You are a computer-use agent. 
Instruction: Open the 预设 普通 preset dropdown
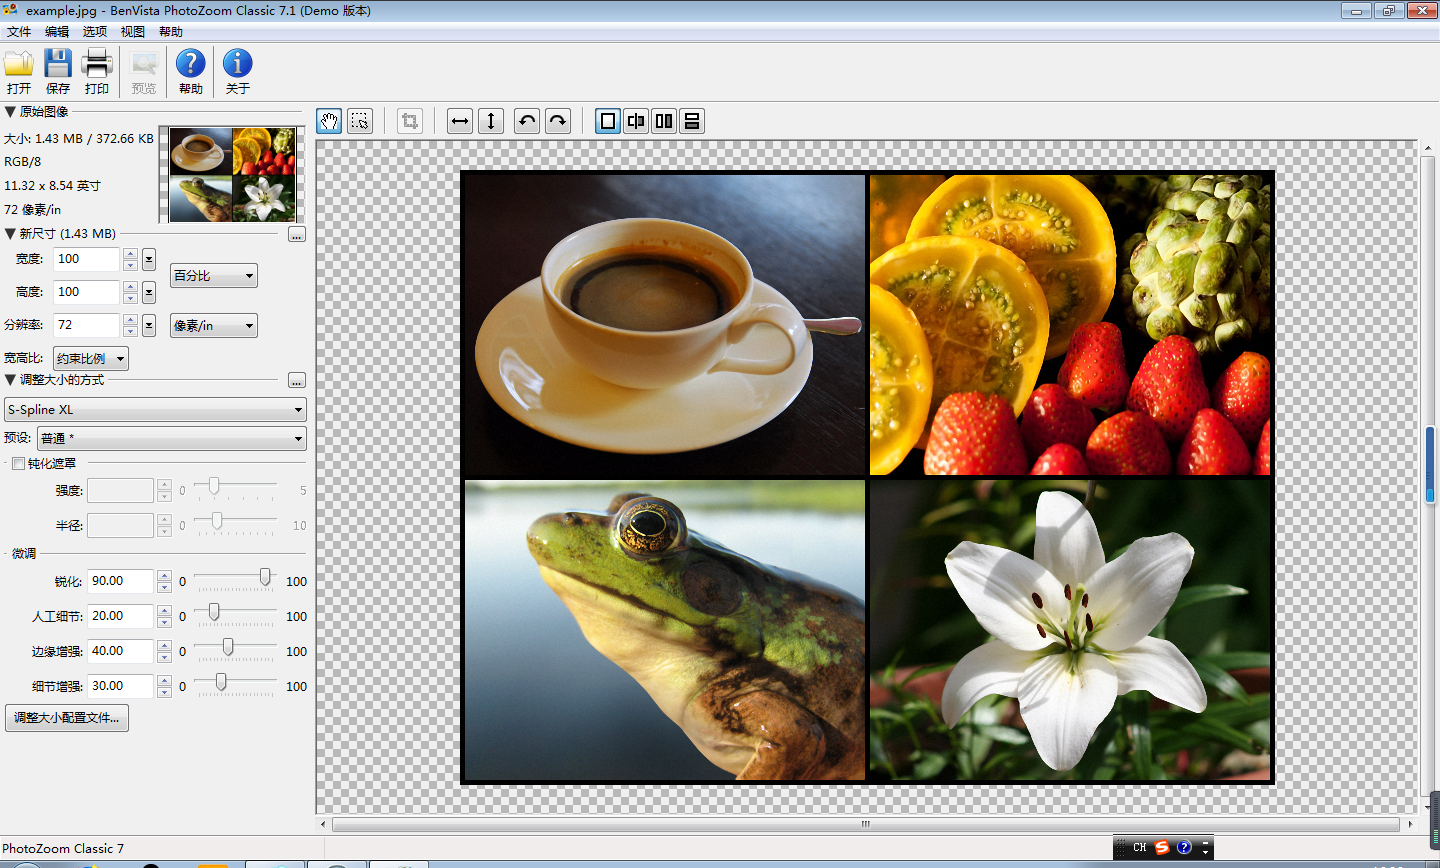point(171,438)
